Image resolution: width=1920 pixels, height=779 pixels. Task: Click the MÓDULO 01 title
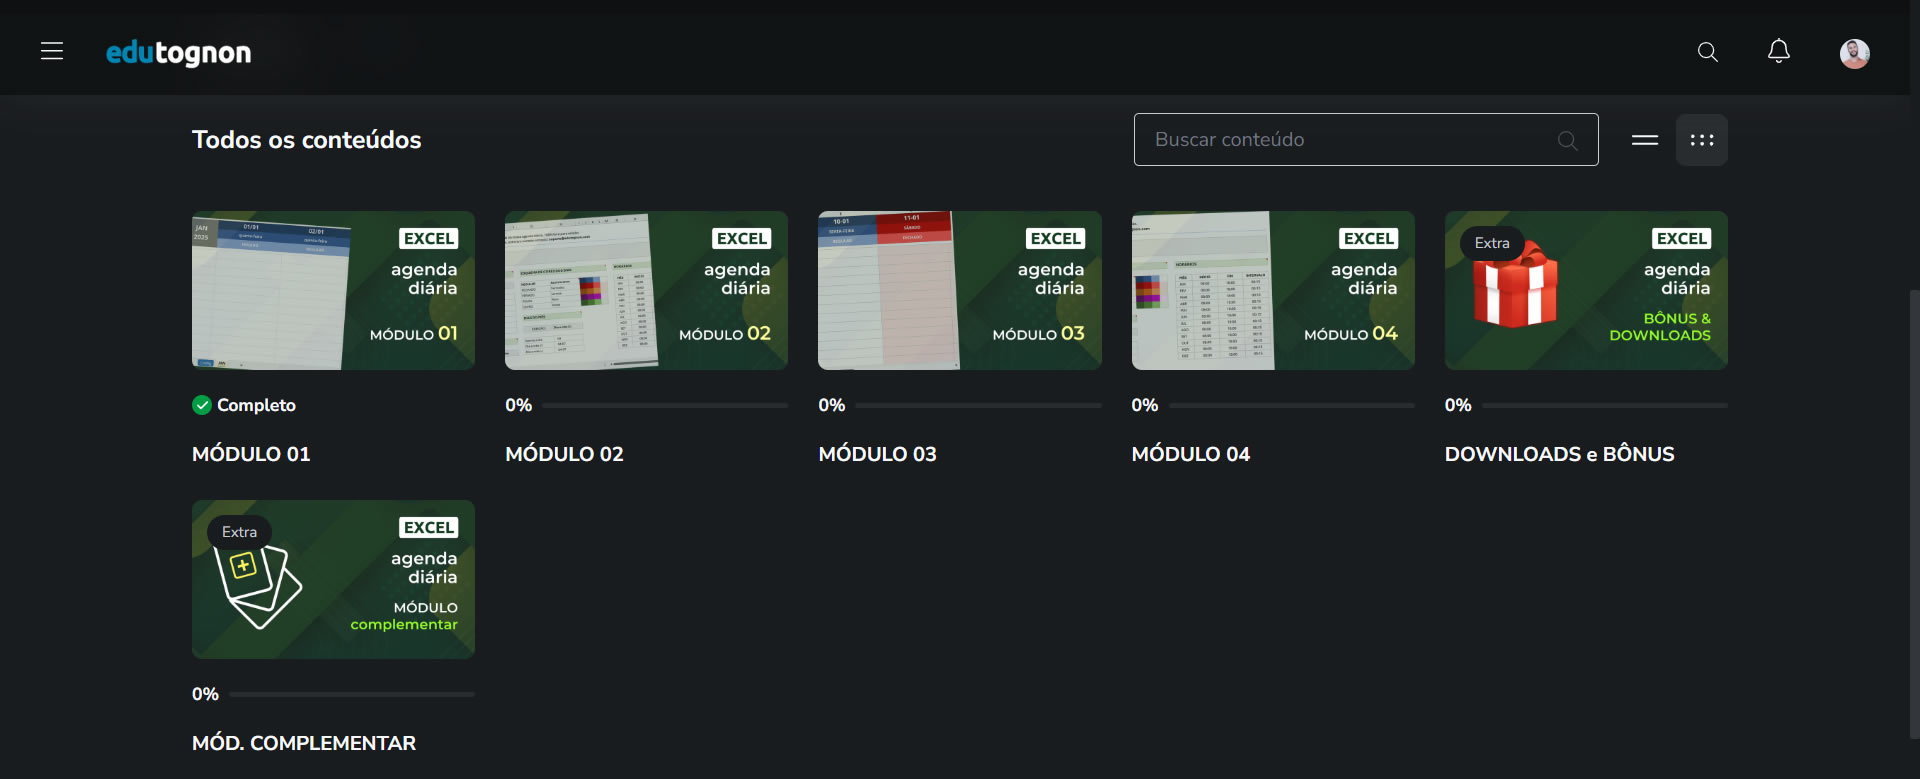click(251, 454)
